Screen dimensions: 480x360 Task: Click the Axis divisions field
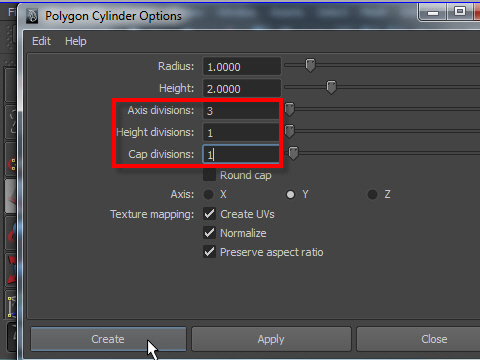241,111
